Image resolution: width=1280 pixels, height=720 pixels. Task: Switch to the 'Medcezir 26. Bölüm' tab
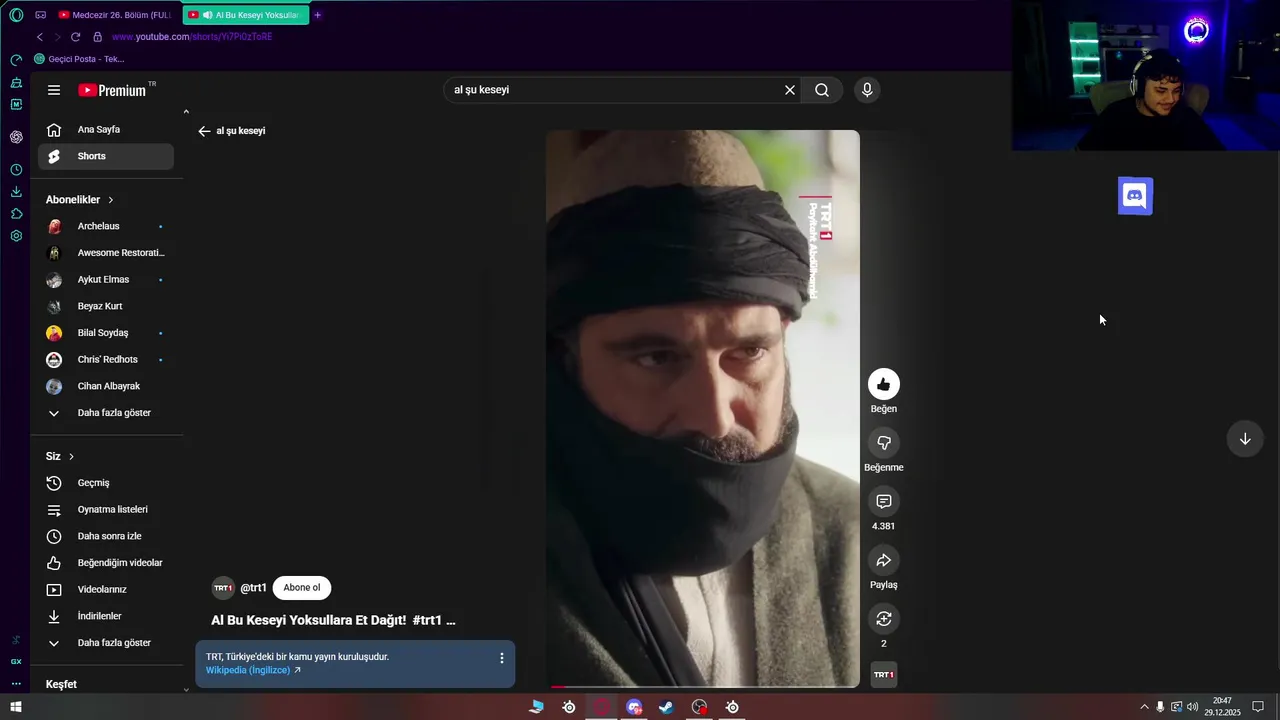(x=115, y=15)
